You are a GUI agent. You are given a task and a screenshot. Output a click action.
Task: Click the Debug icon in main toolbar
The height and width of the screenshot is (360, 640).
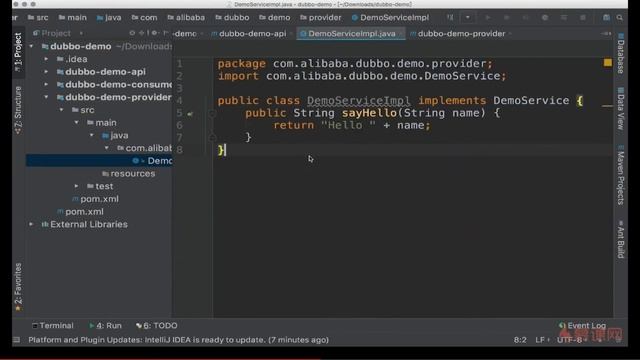tap(507, 18)
